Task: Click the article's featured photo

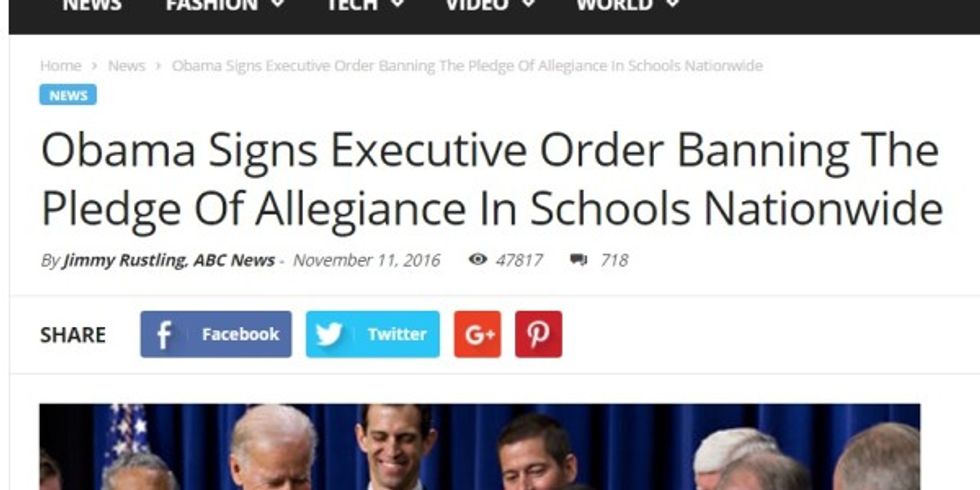Action: [x=479, y=447]
